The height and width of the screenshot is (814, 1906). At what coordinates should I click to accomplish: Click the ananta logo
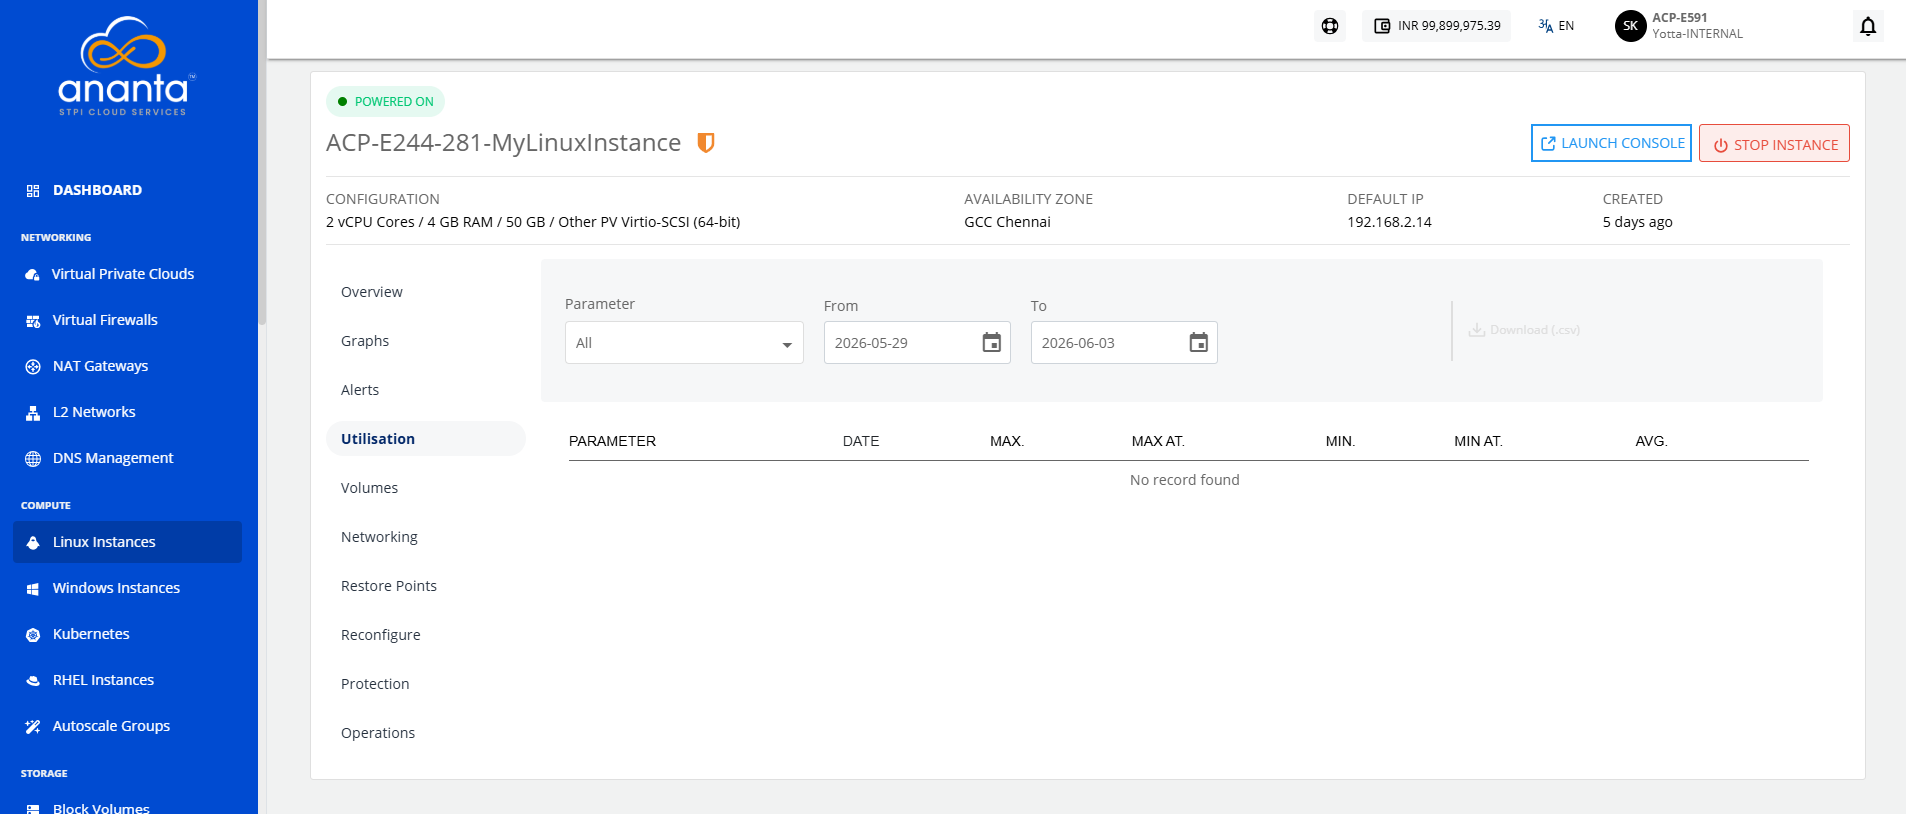(x=128, y=67)
